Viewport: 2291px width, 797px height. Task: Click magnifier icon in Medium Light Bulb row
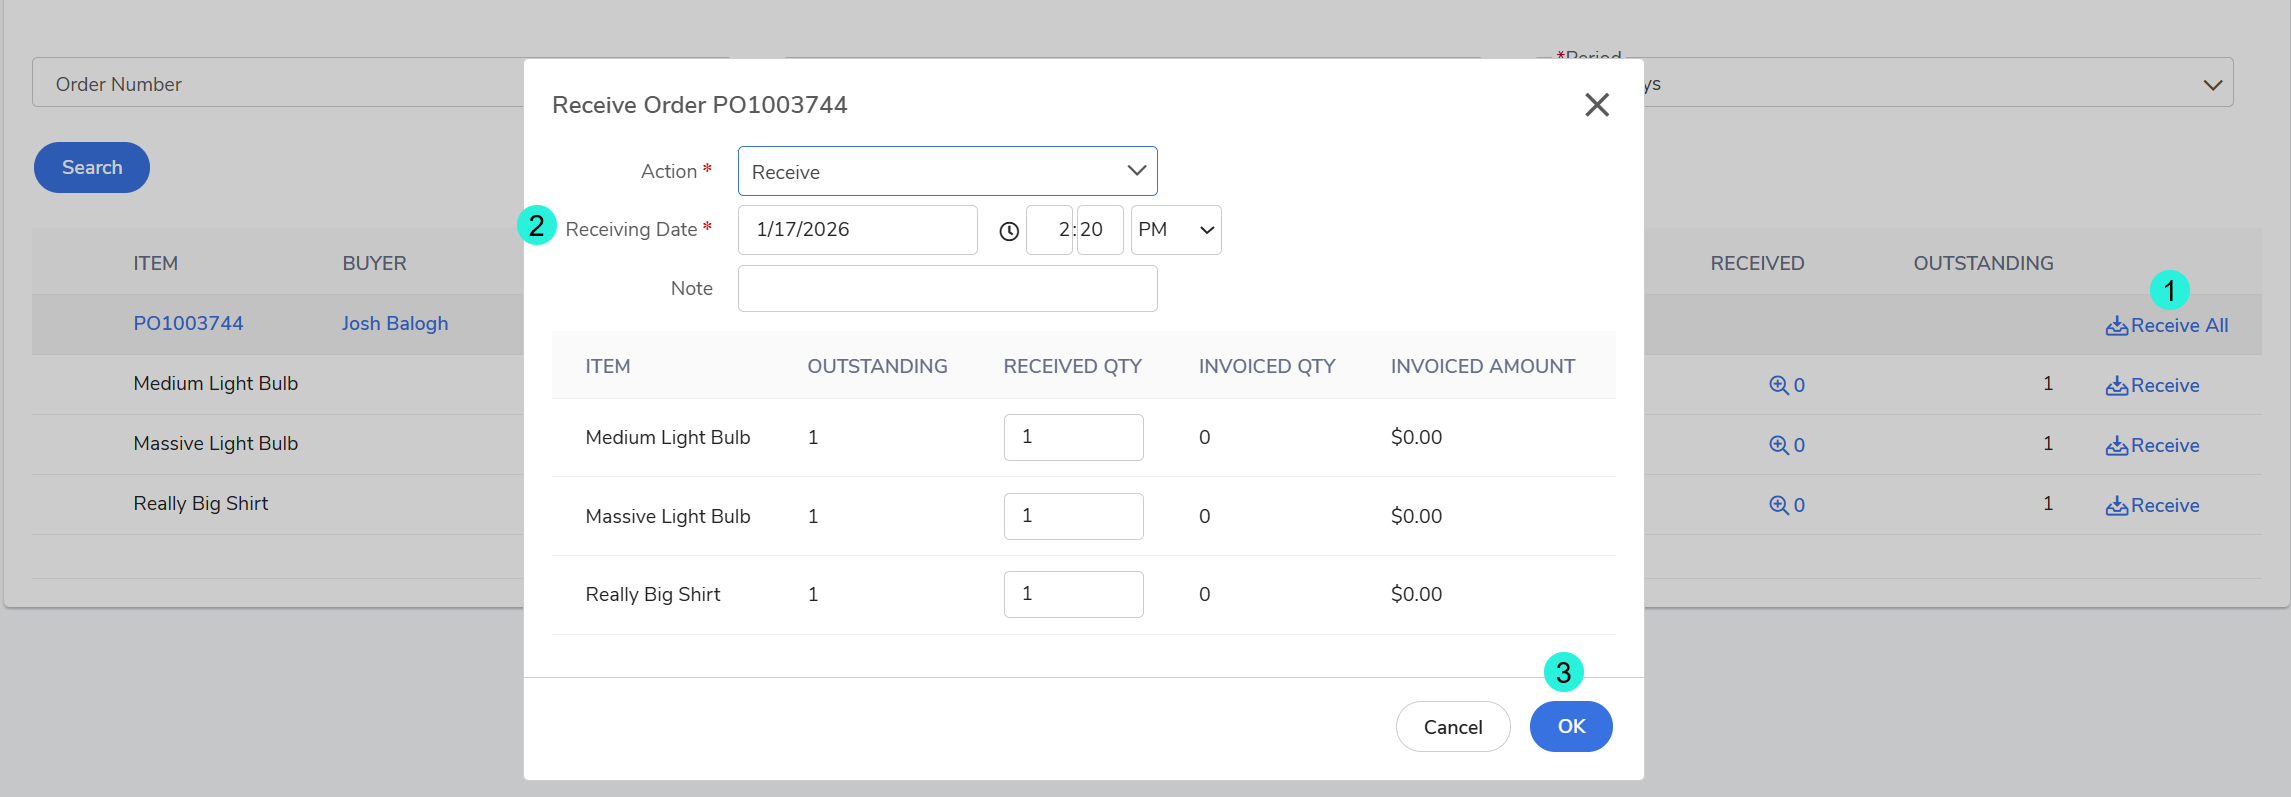tap(1778, 385)
